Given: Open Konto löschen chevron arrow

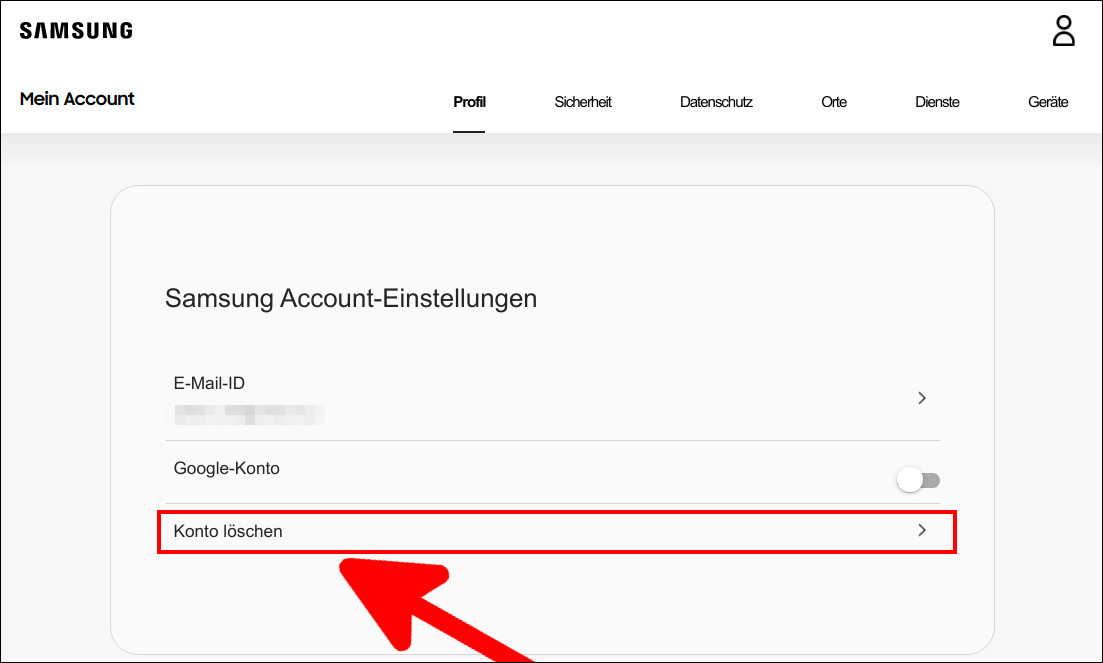Looking at the screenshot, I should (922, 530).
